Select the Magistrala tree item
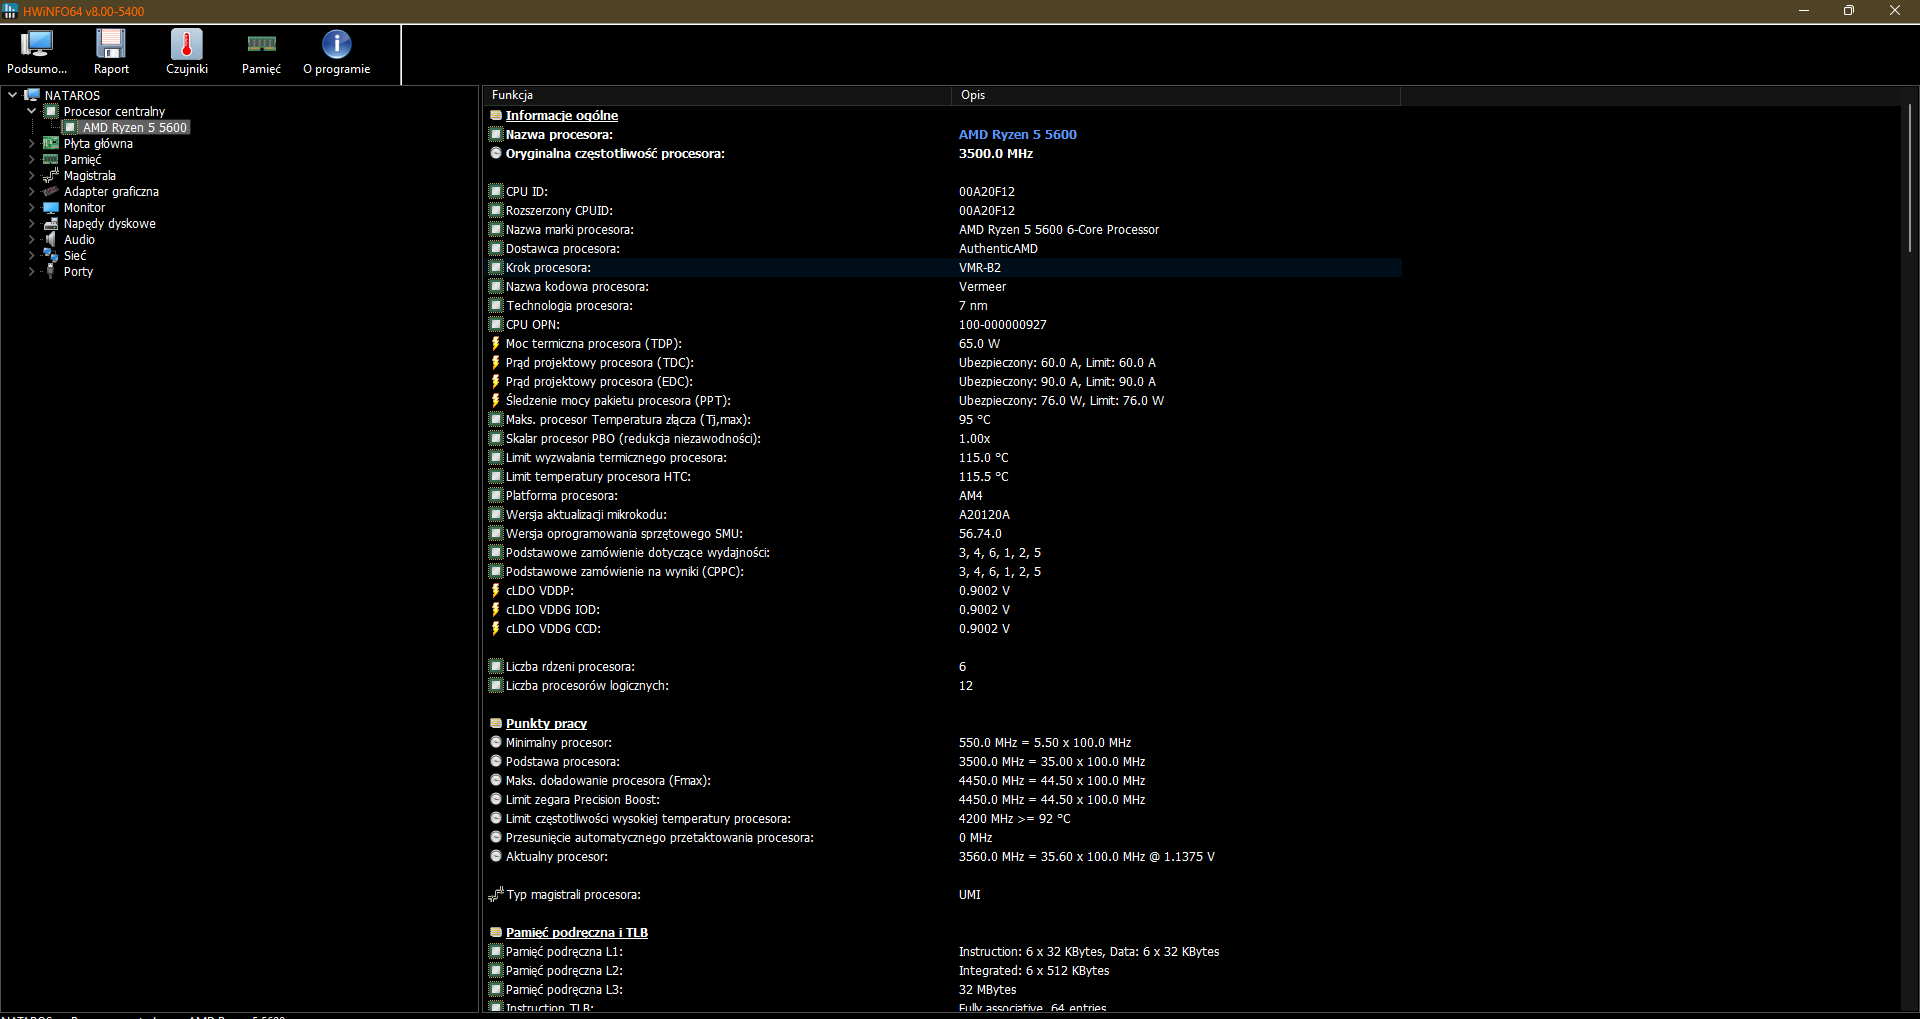Screen dimensions: 1920x1019 (90, 175)
